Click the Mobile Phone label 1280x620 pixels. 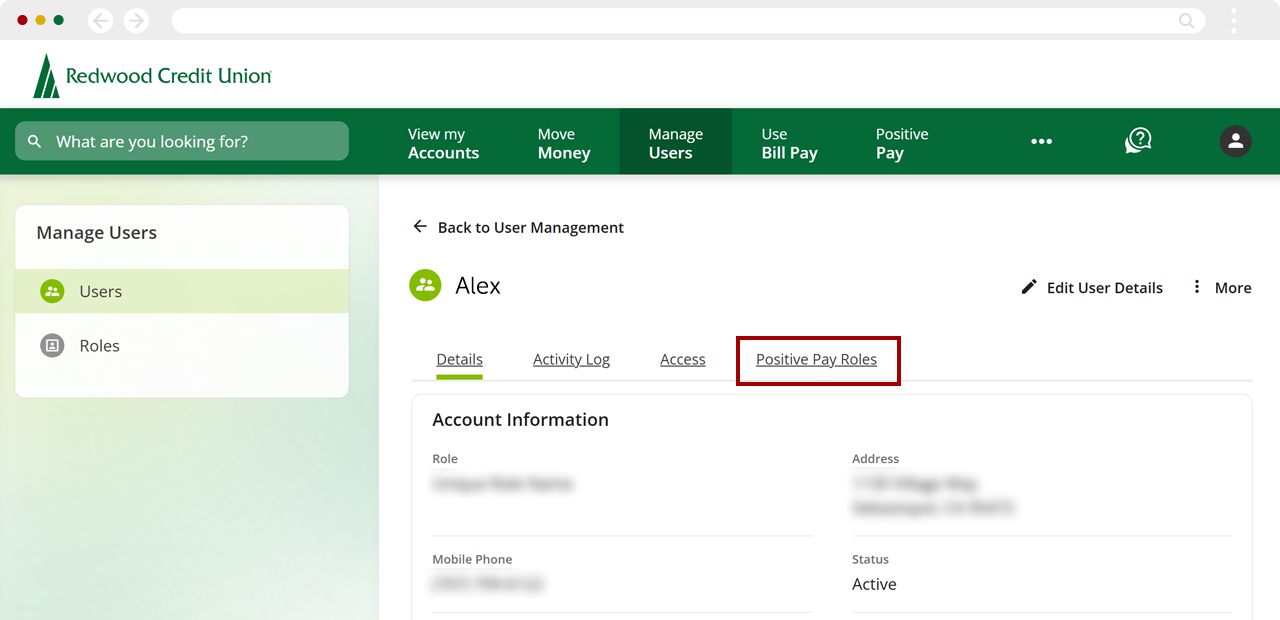pyautogui.click(x=472, y=559)
